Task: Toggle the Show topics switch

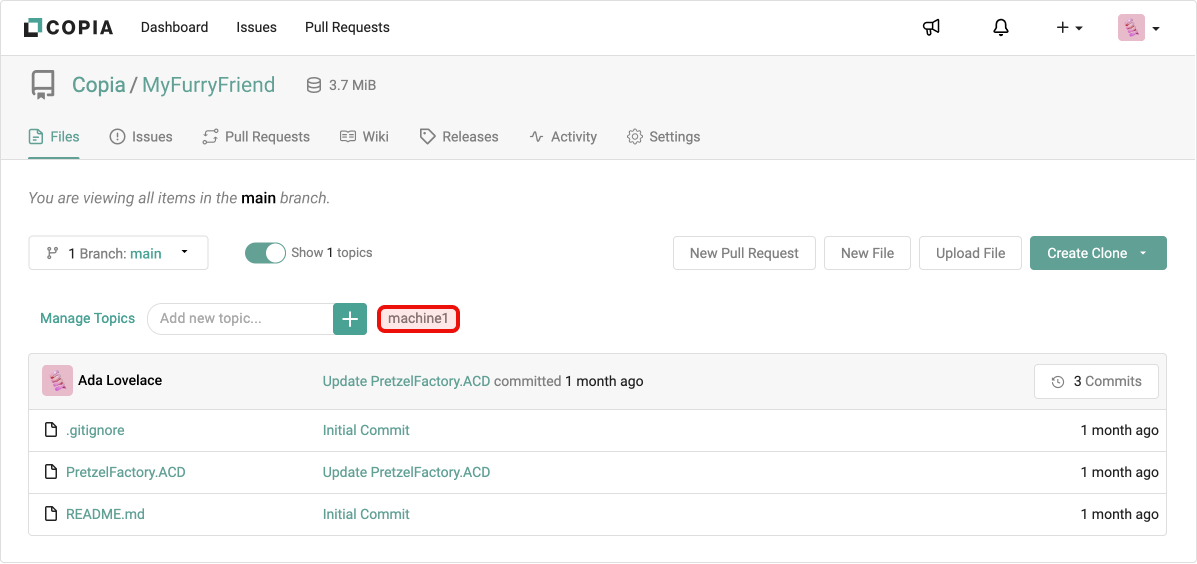Action: (x=265, y=253)
